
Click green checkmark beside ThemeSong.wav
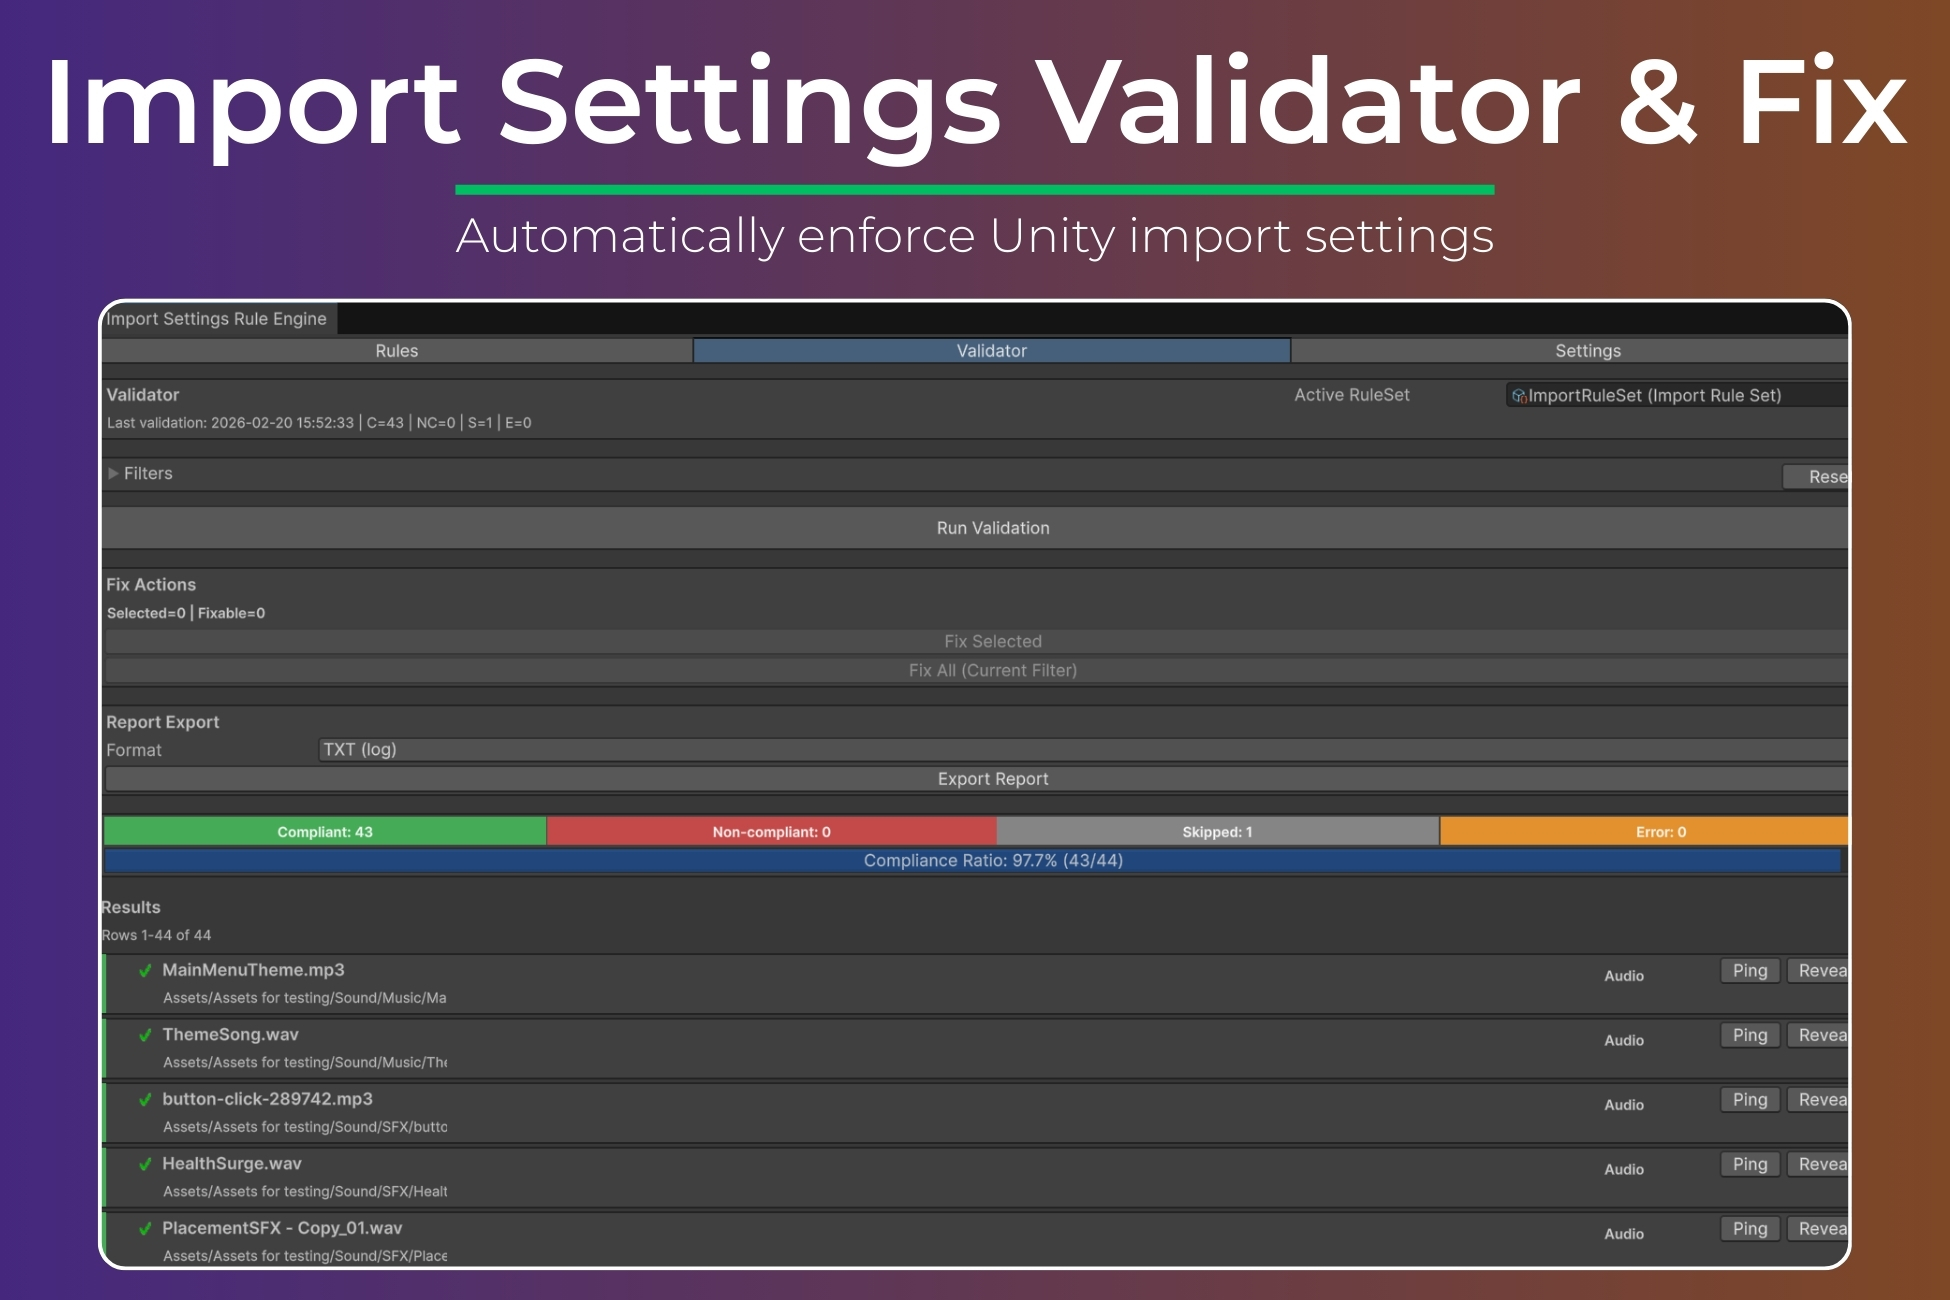pyautogui.click(x=145, y=1035)
